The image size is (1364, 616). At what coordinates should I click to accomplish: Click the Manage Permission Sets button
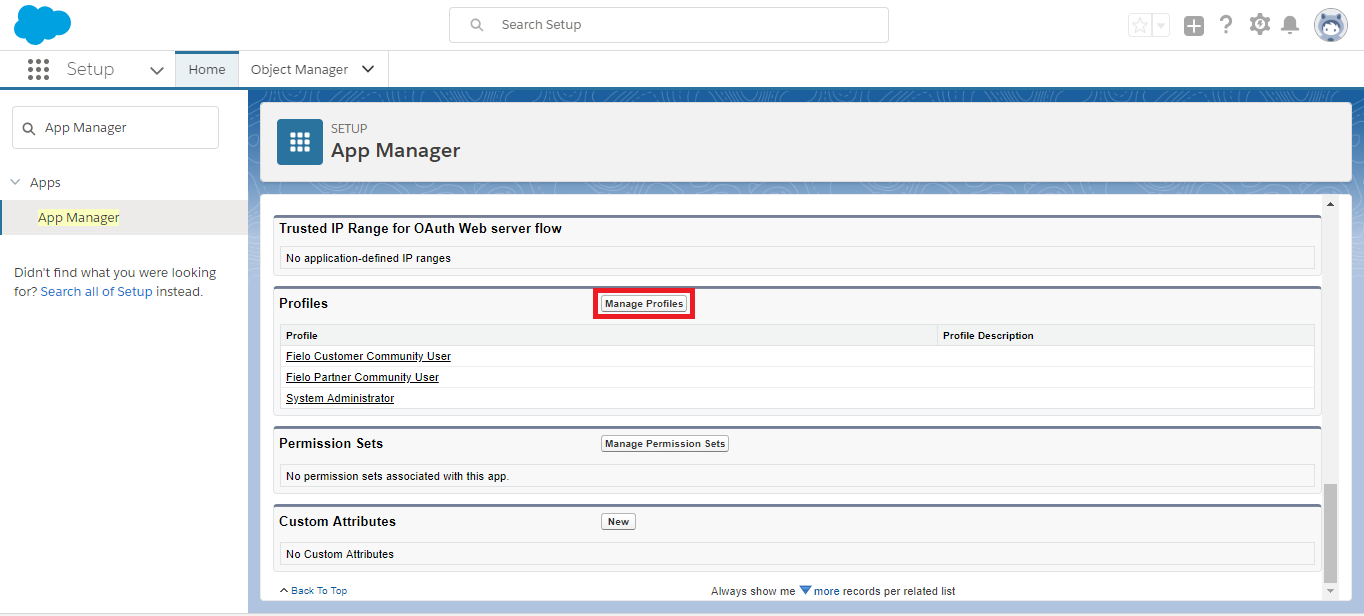click(x=665, y=444)
